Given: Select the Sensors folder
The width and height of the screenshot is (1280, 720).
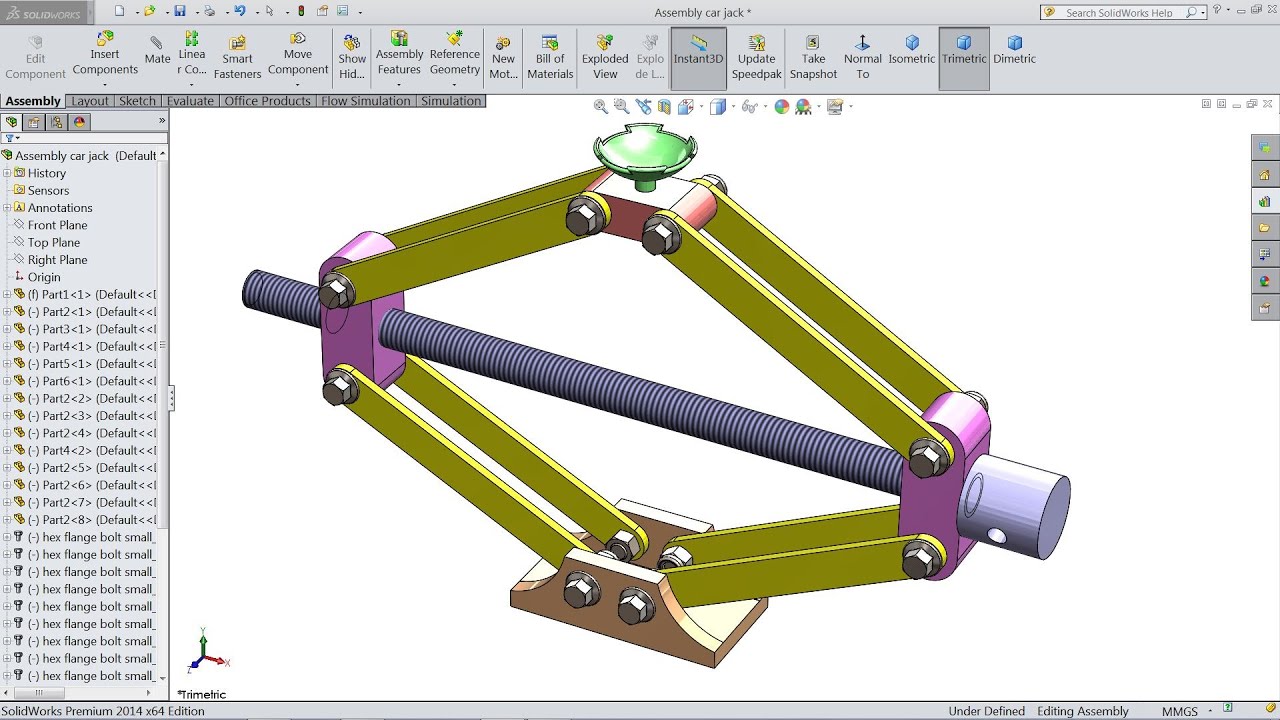Looking at the screenshot, I should coord(48,190).
